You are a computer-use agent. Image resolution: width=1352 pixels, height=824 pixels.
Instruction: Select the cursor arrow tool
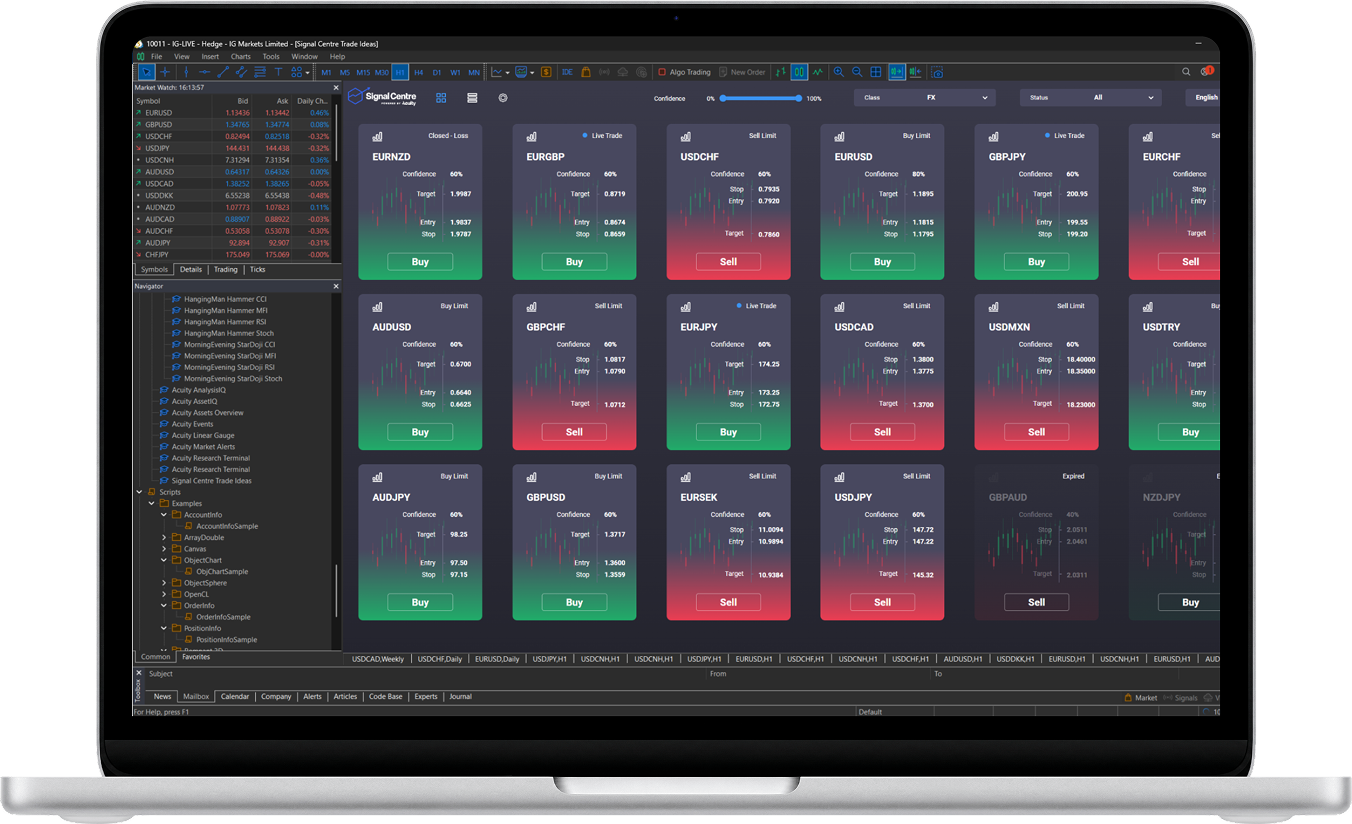tap(147, 72)
